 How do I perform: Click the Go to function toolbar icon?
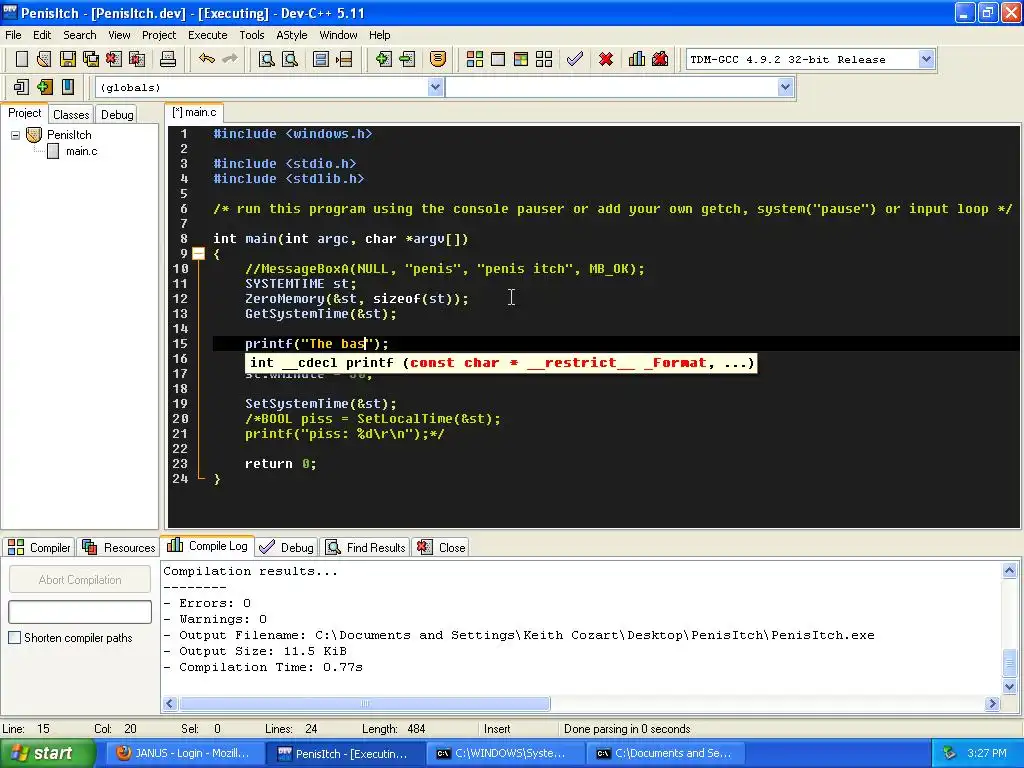pos(321,59)
